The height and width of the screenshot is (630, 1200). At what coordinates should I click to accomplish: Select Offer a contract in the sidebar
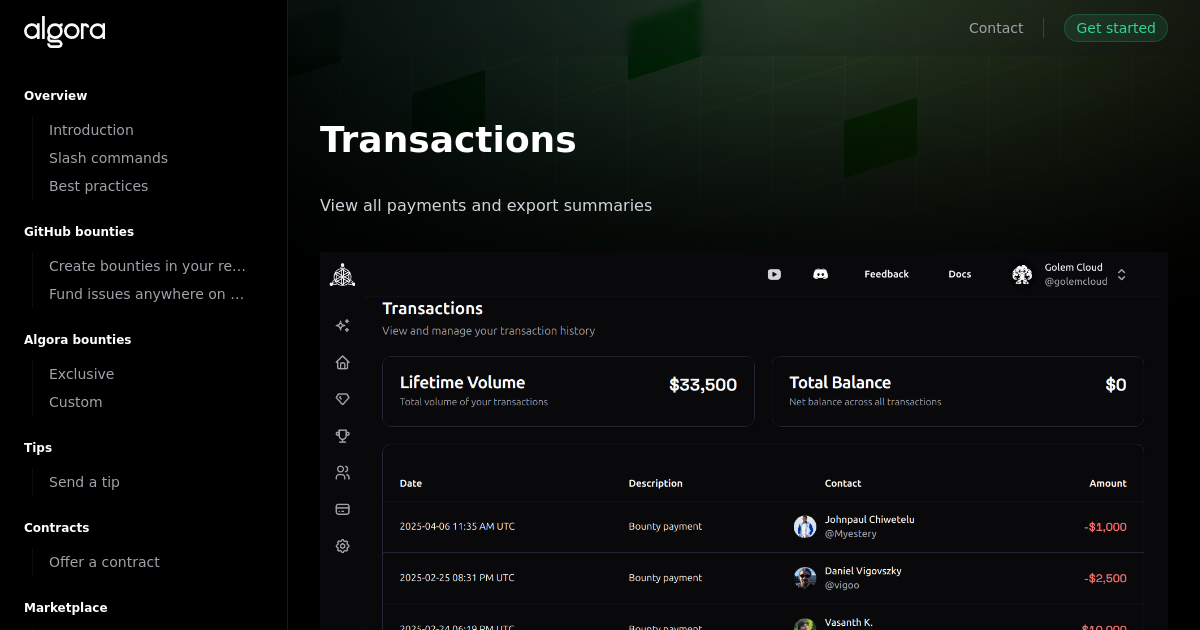click(x=104, y=561)
